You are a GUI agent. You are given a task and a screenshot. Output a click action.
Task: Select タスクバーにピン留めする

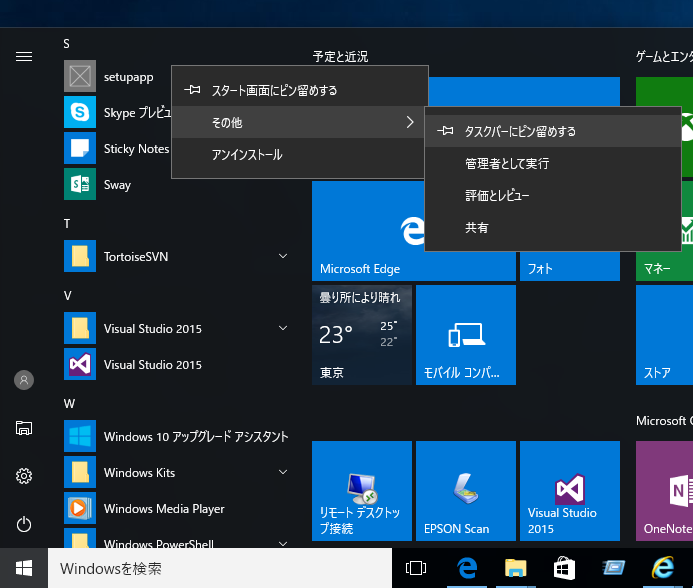click(x=553, y=131)
